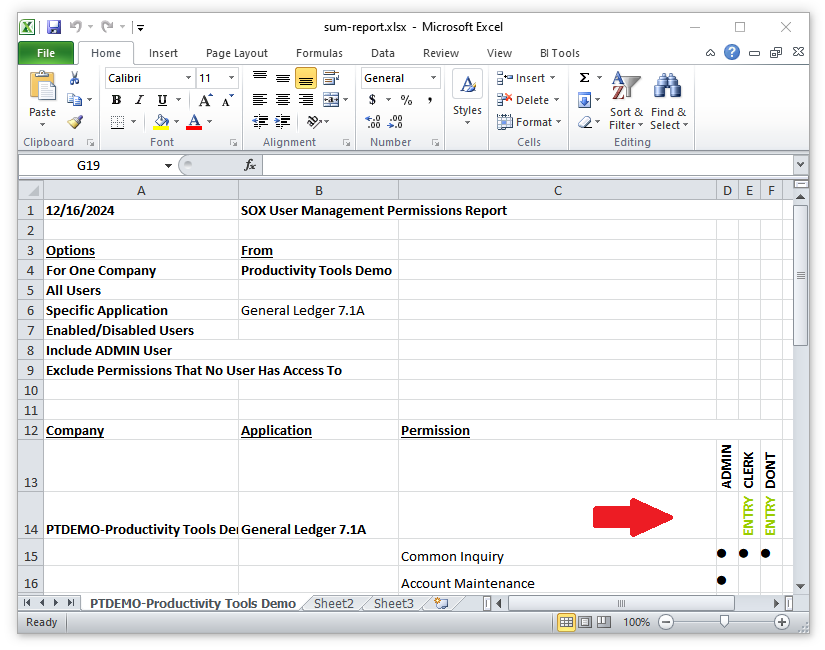Click the Save icon in quick access toolbar
Image resolution: width=825 pixels, height=650 pixels.
(54, 27)
